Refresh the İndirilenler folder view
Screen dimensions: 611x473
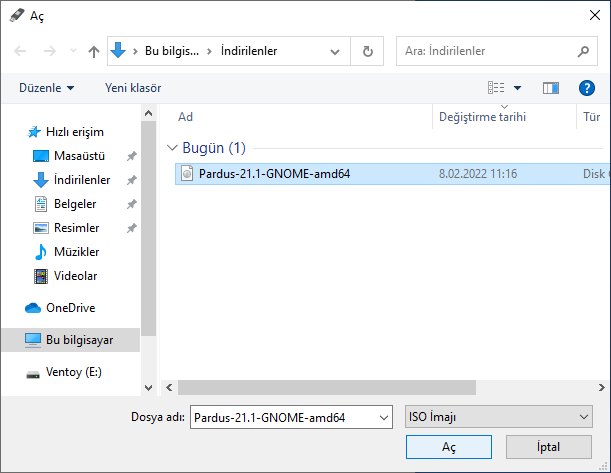click(x=369, y=51)
